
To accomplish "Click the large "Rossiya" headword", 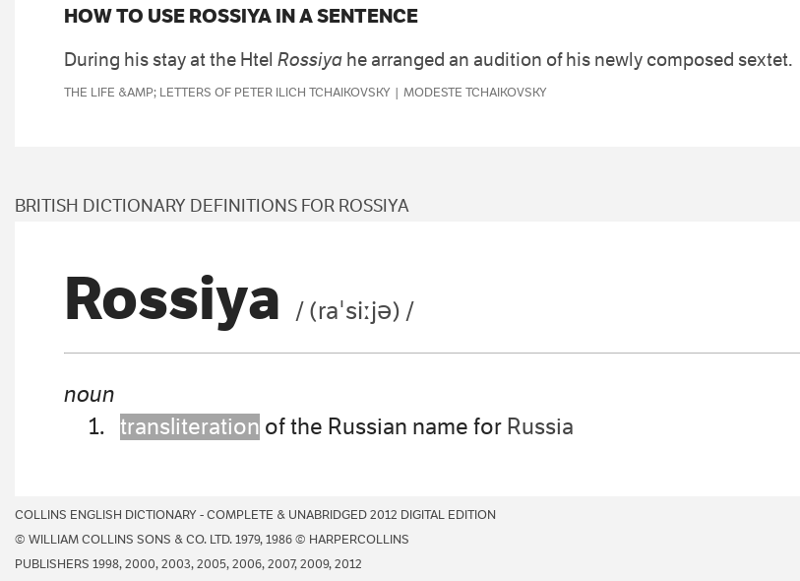I will pyautogui.click(x=172, y=300).
